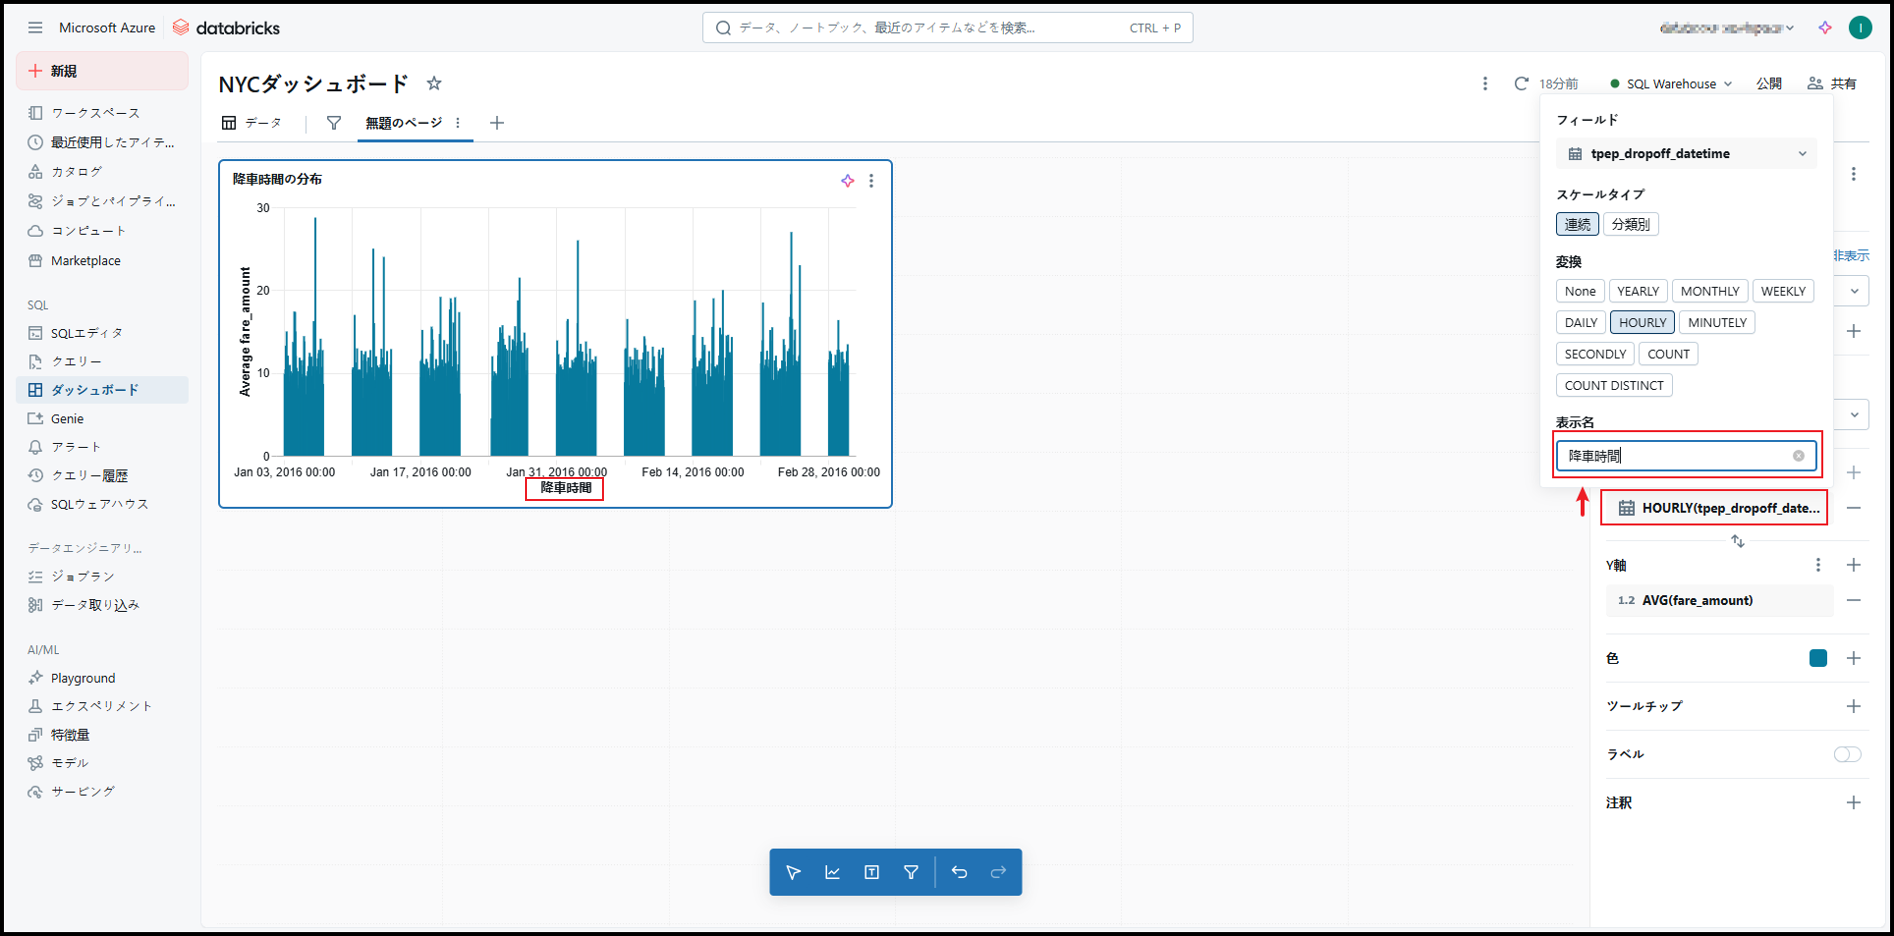Open the chart widget kebab menu
The width and height of the screenshot is (1894, 936).
coord(871,181)
